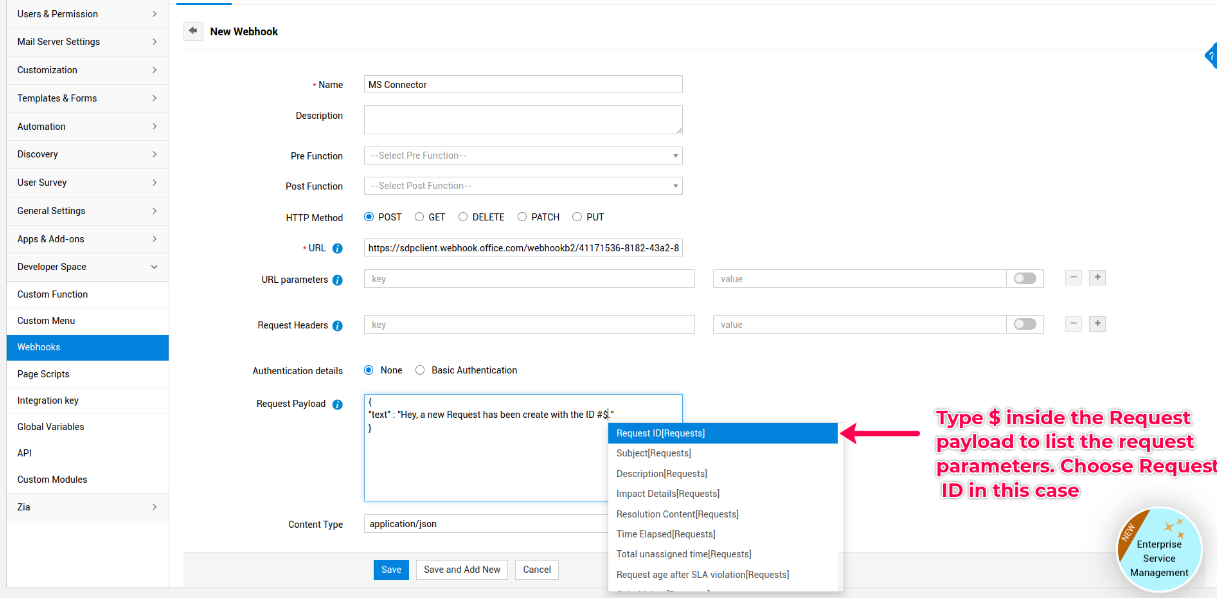Image resolution: width=1217 pixels, height=598 pixels.
Task: Add a new URL parameters row
Action: pyautogui.click(x=1097, y=278)
